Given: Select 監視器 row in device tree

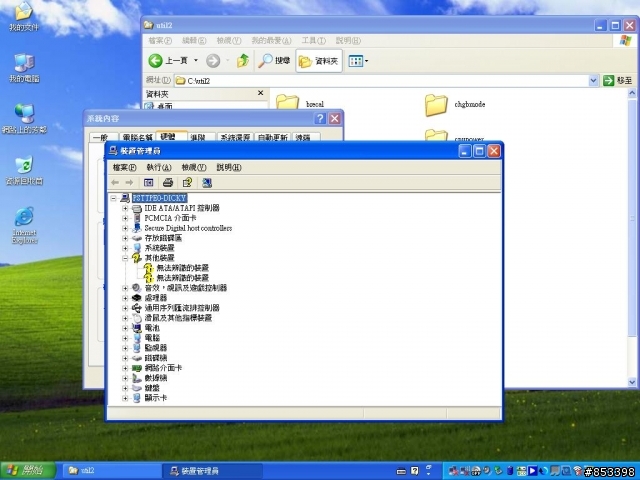Looking at the screenshot, I should pyautogui.click(x=156, y=348).
